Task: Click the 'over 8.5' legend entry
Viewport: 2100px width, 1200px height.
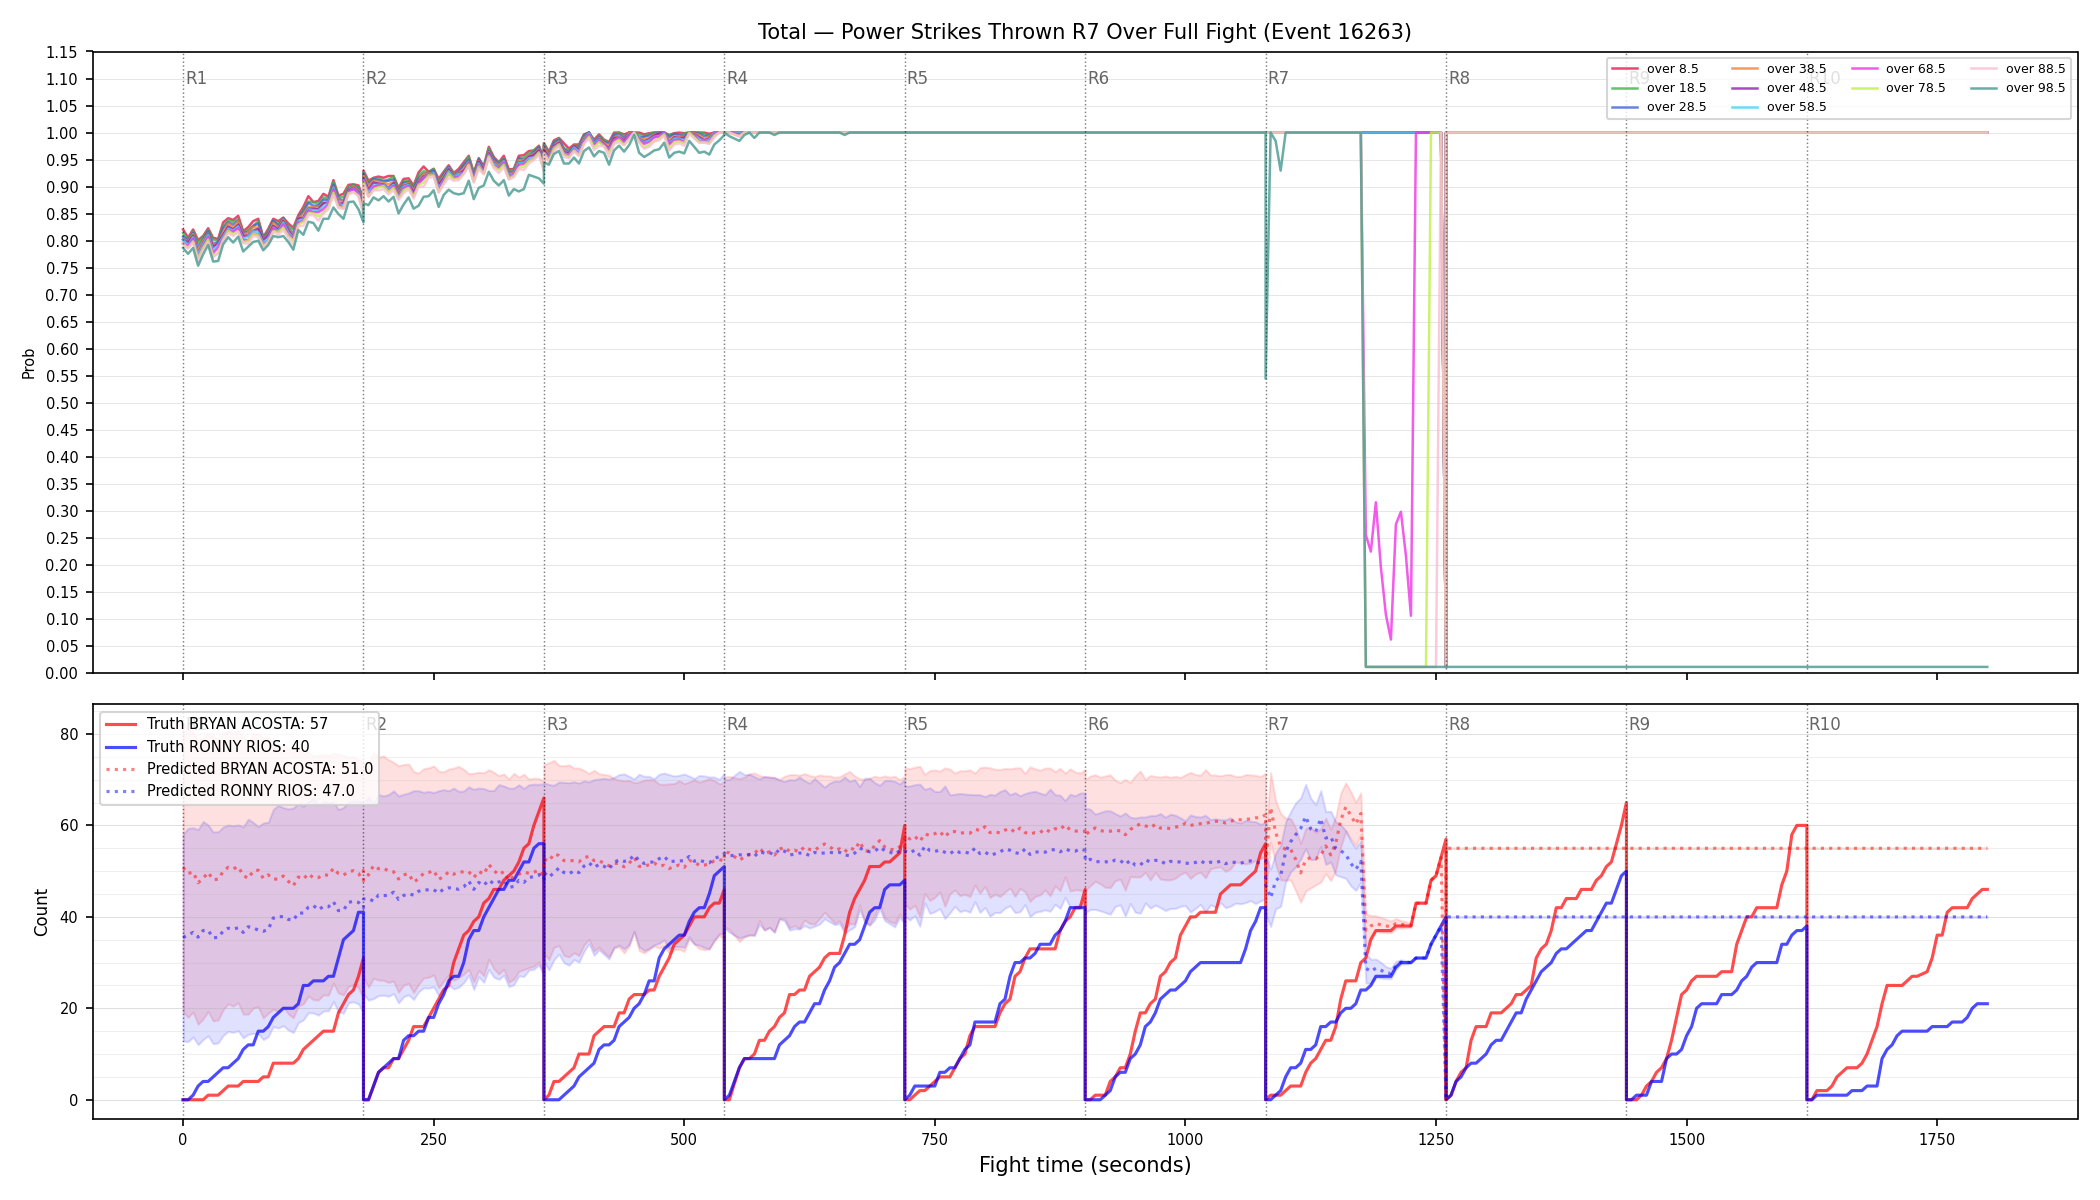Action: click(x=1655, y=69)
